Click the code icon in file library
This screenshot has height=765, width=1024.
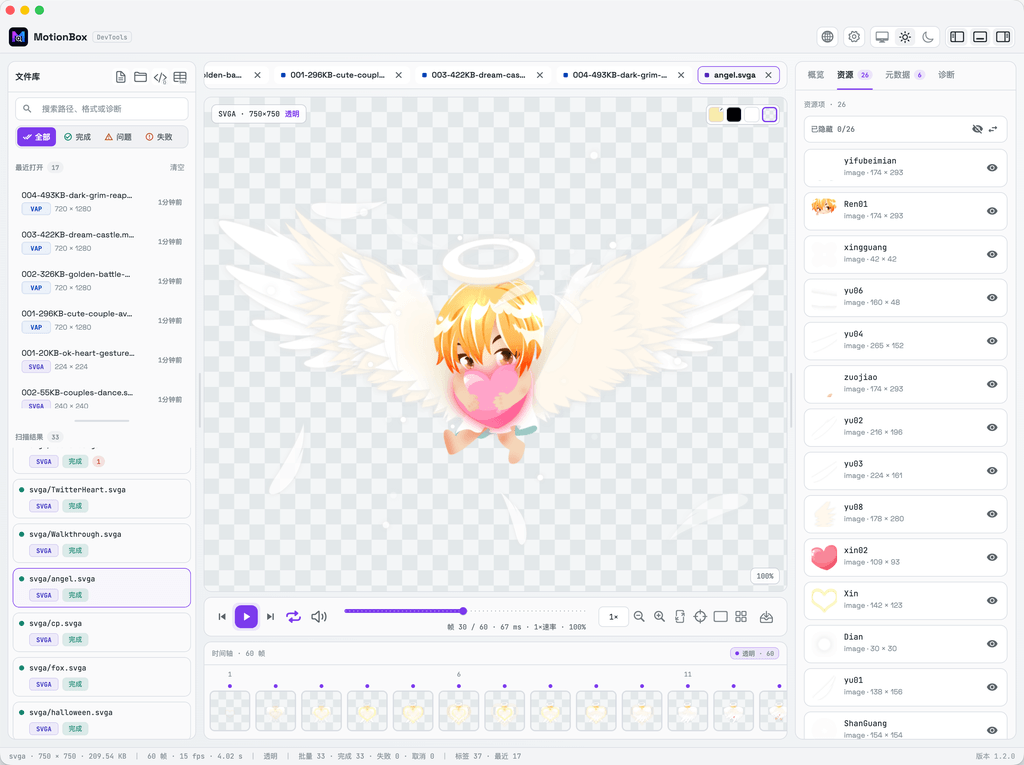tap(160, 77)
